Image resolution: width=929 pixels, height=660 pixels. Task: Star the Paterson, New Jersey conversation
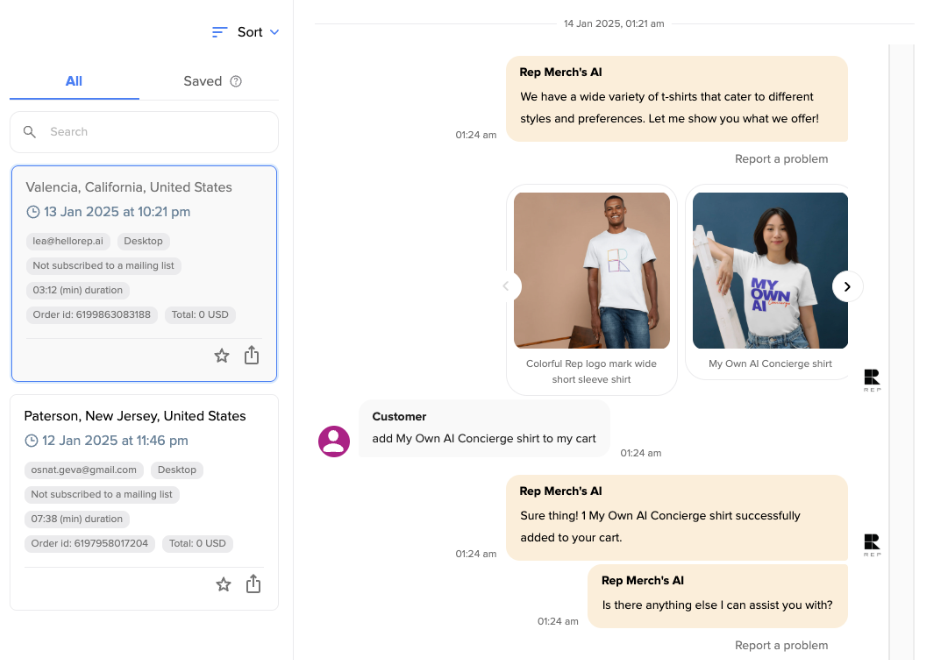pyautogui.click(x=224, y=584)
